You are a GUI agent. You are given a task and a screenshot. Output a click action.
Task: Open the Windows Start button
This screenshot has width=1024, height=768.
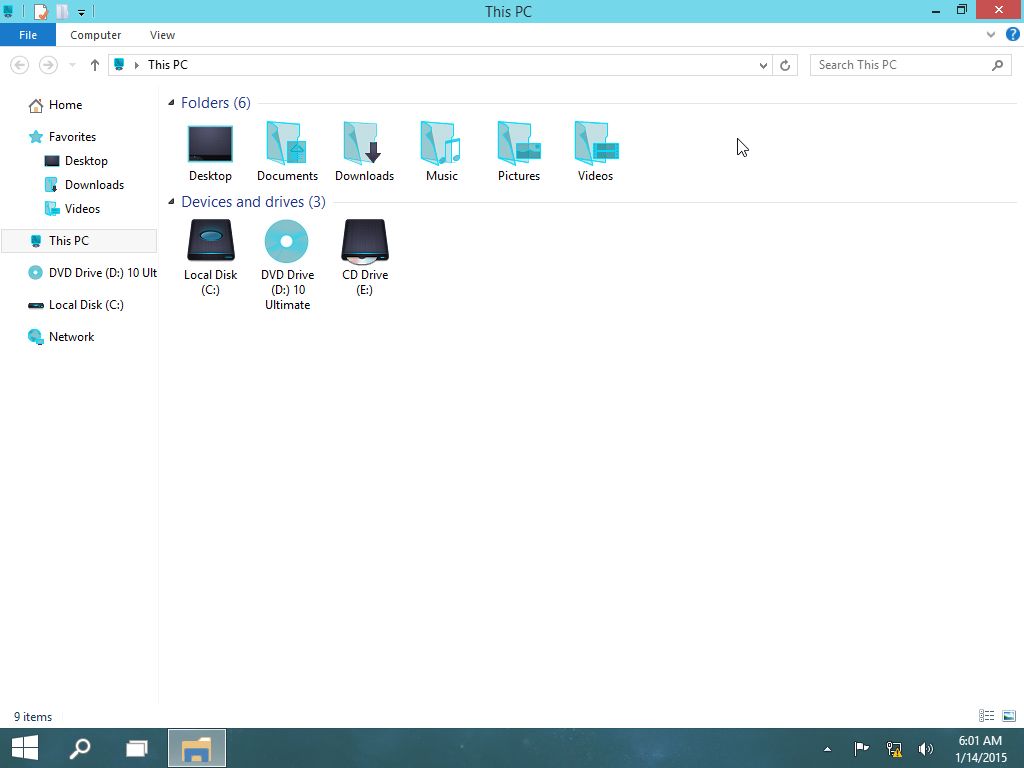(25, 748)
